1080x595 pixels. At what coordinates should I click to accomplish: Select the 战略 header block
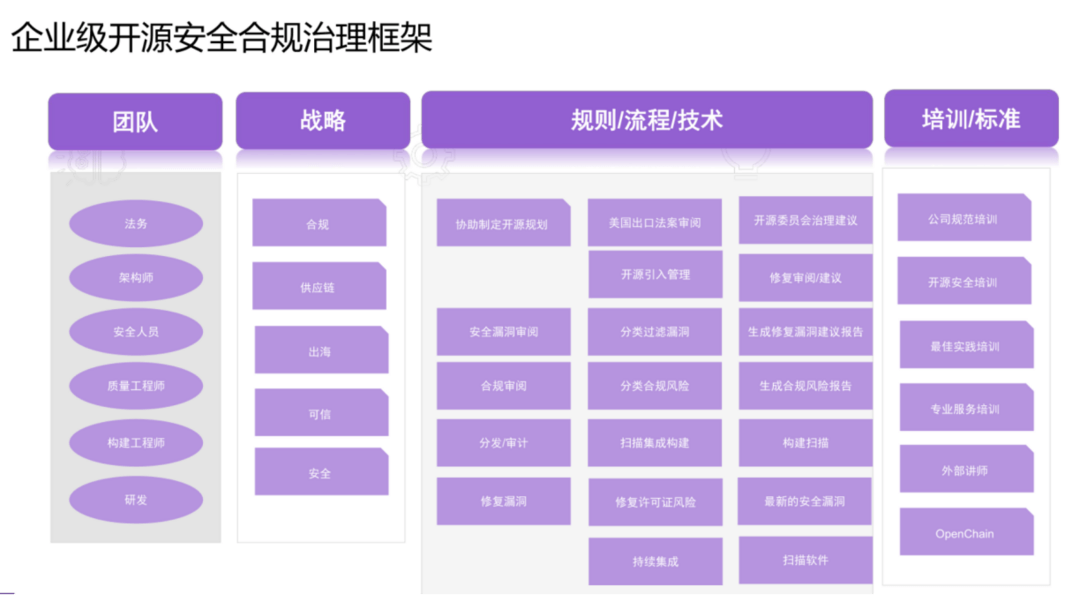click(x=322, y=121)
